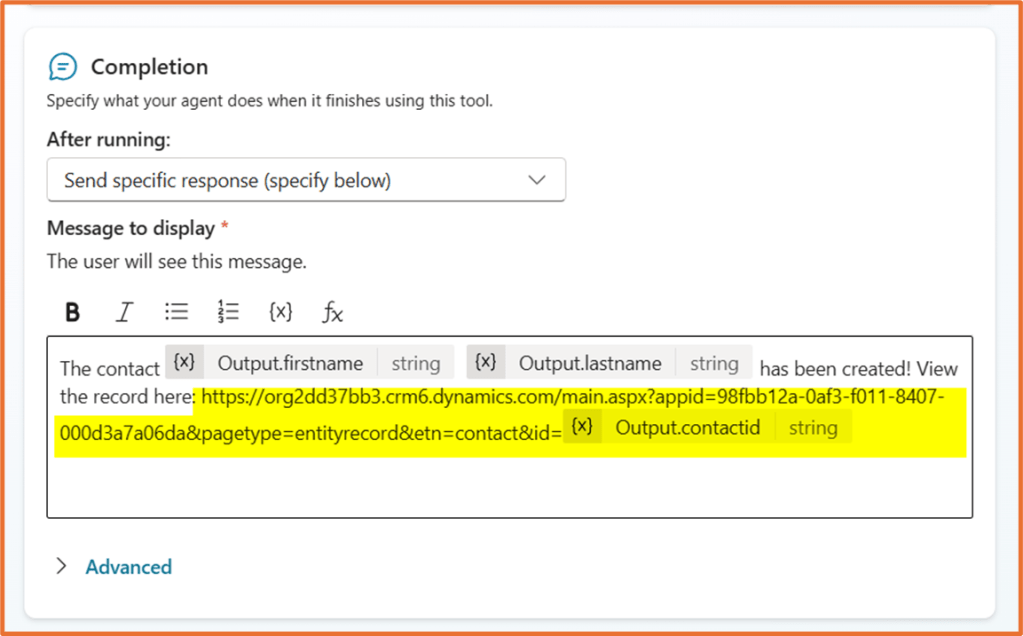Toggle bold formatting in the message editor
This screenshot has height=636, width=1023.
[x=71, y=311]
